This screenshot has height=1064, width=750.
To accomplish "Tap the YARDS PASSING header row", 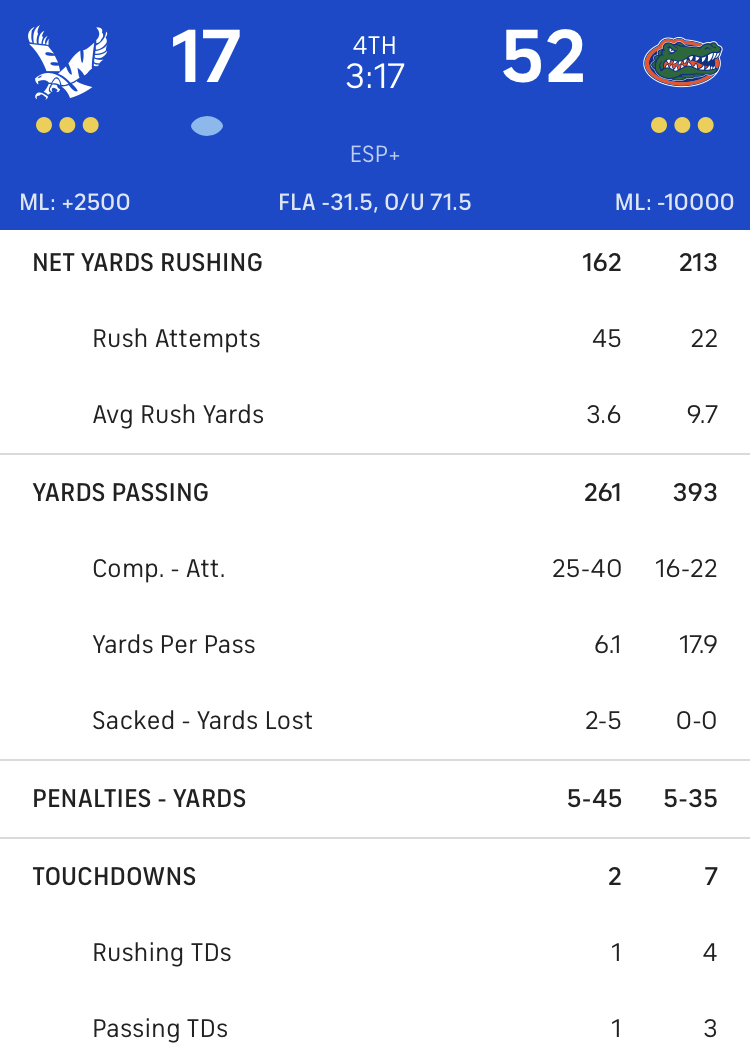I will (375, 493).
